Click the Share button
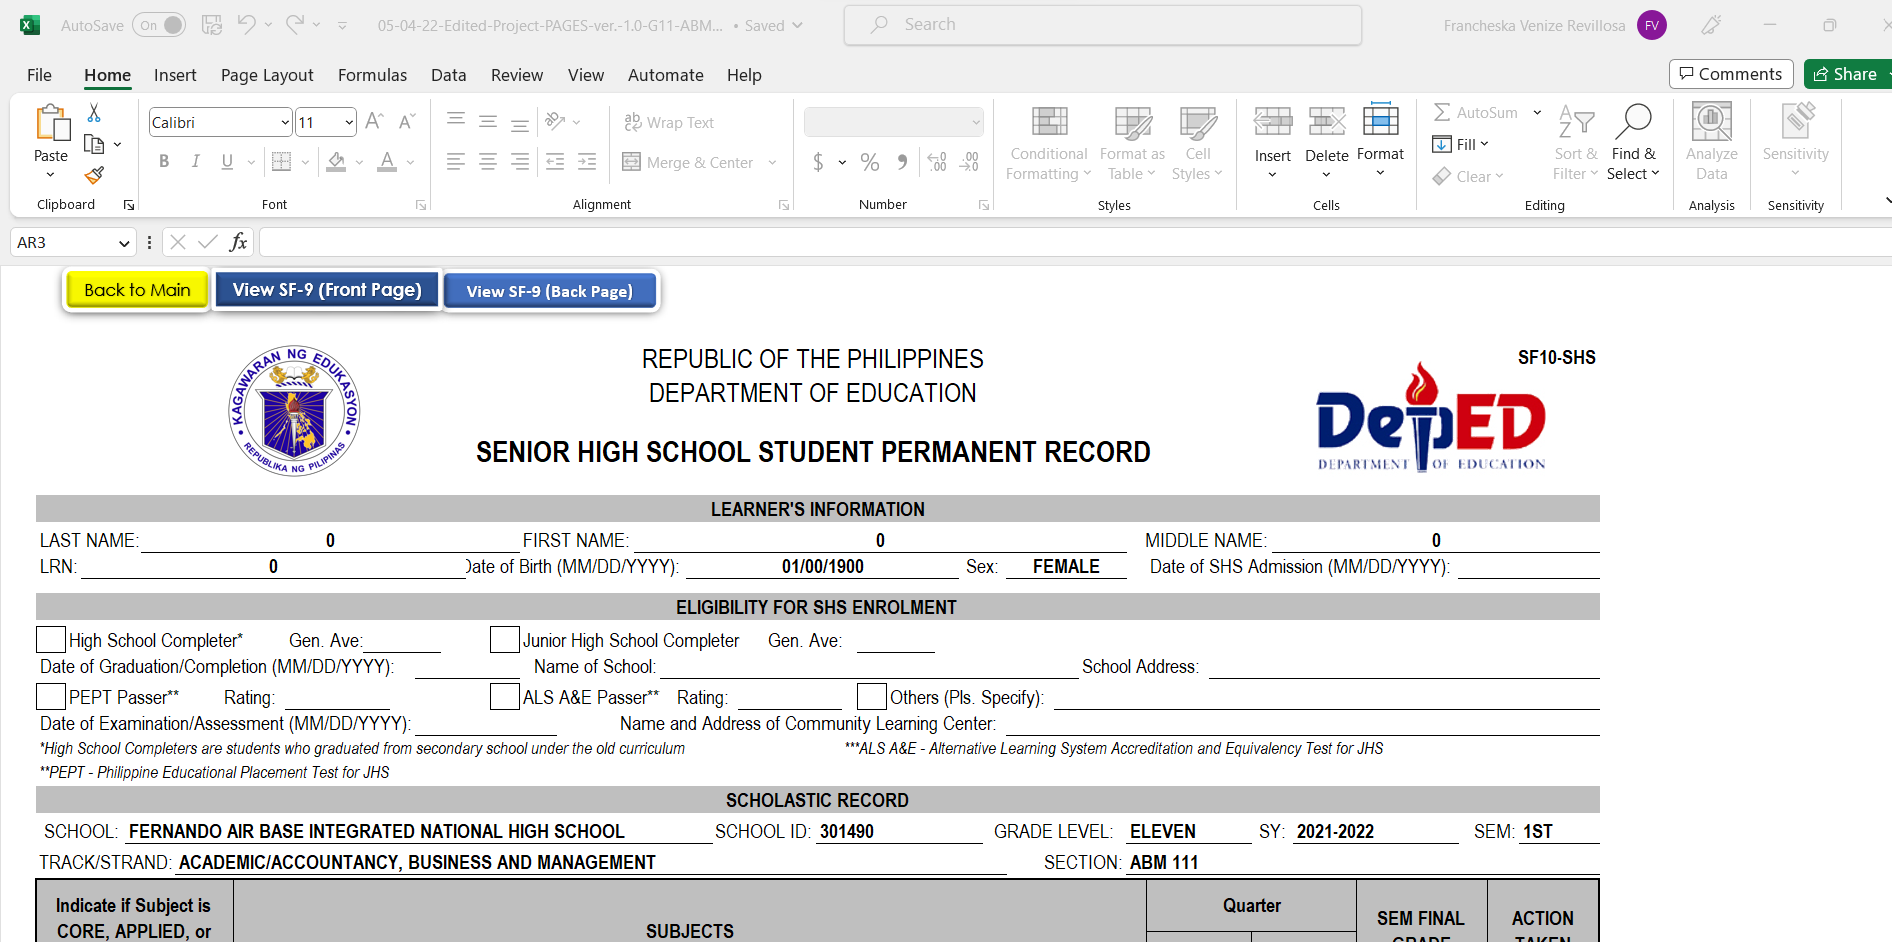1892x942 pixels. [1846, 74]
